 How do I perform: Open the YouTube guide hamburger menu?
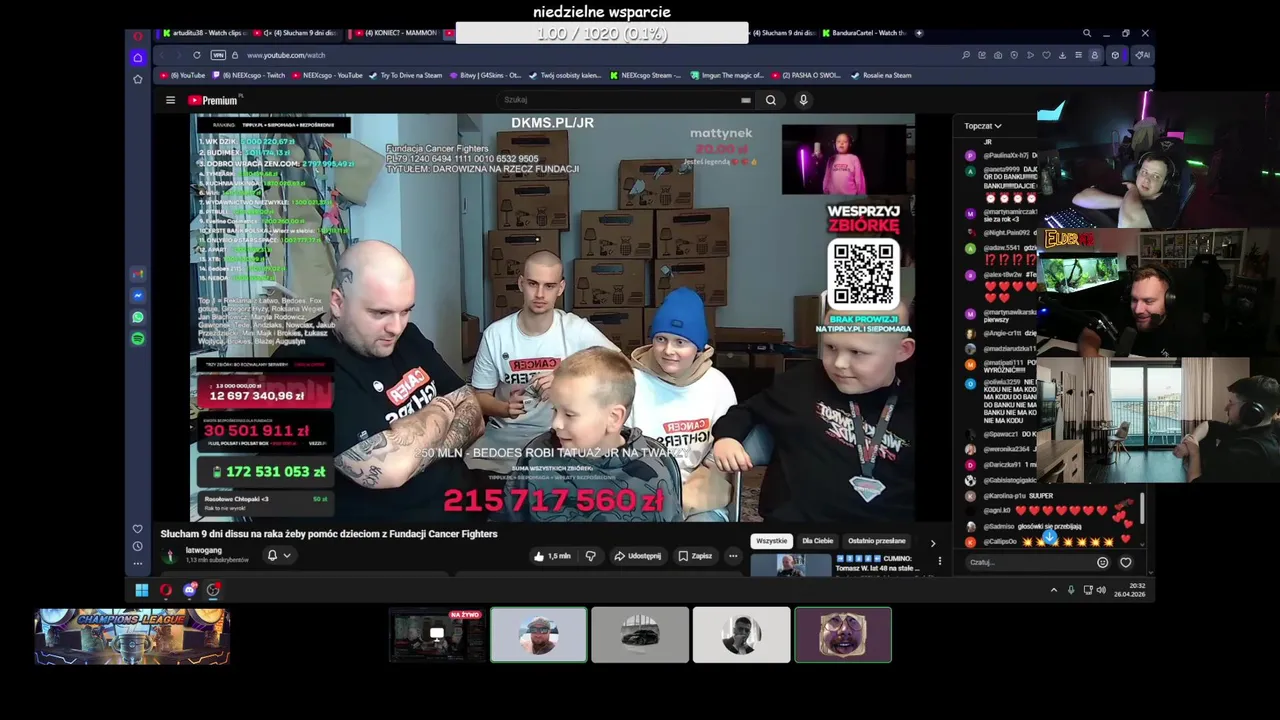(170, 100)
